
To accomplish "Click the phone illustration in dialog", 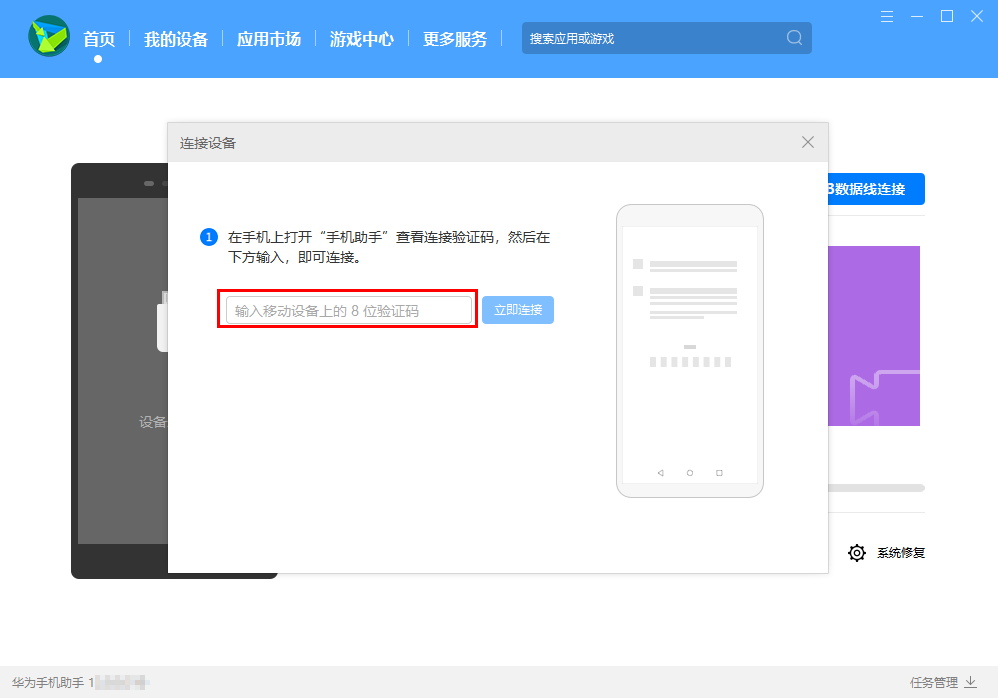I will click(690, 351).
